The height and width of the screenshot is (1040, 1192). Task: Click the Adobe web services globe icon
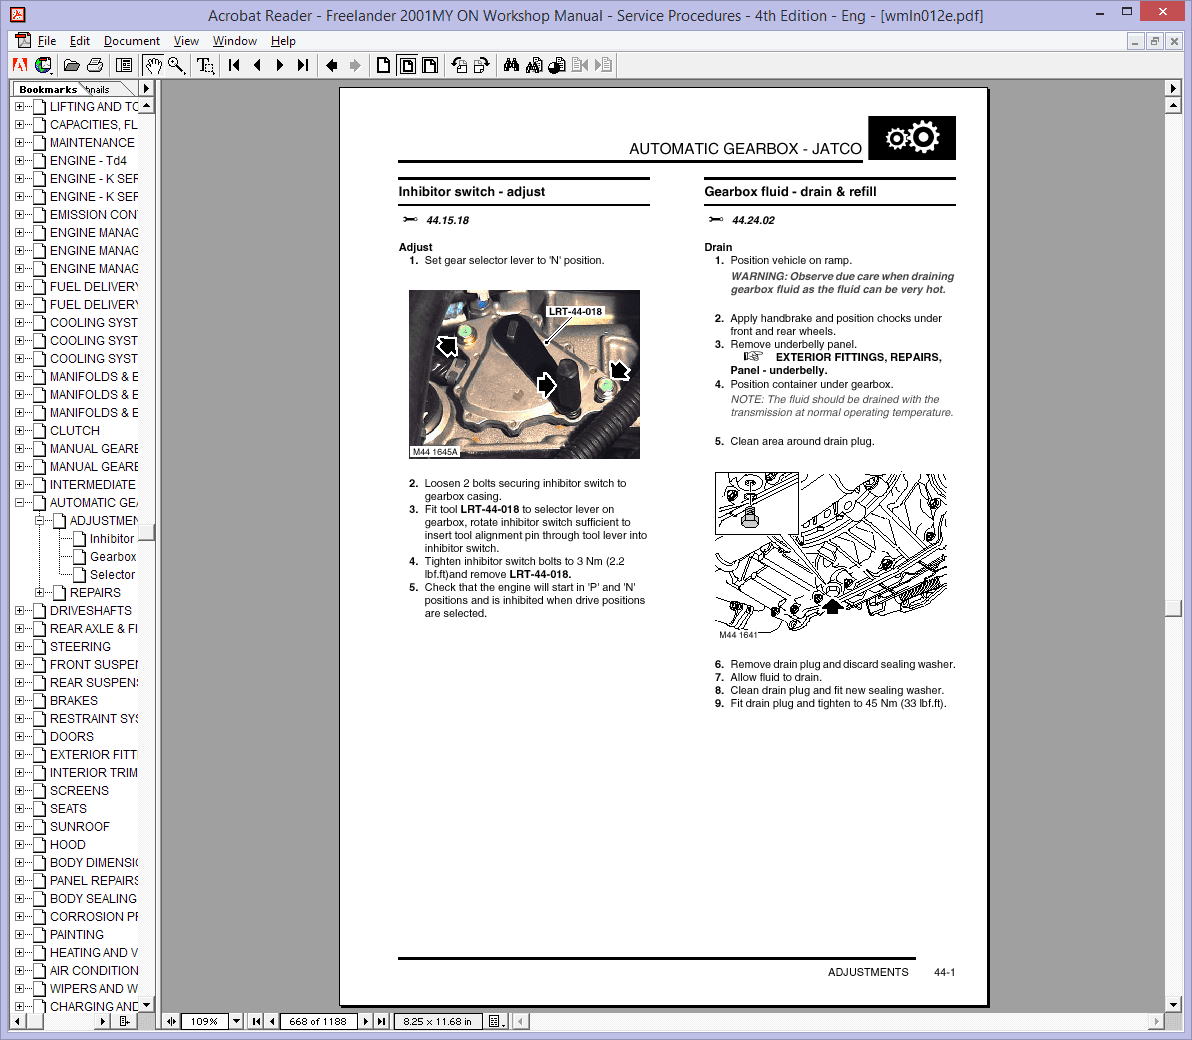click(43, 65)
